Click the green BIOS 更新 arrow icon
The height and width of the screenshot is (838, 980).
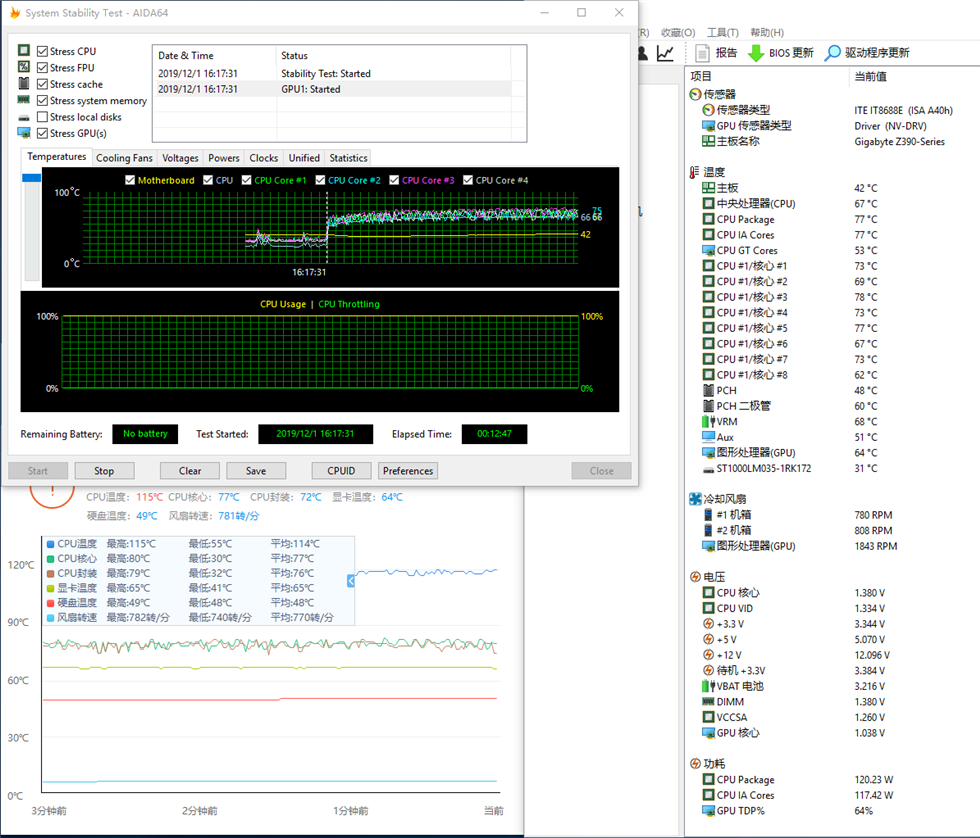(757, 53)
